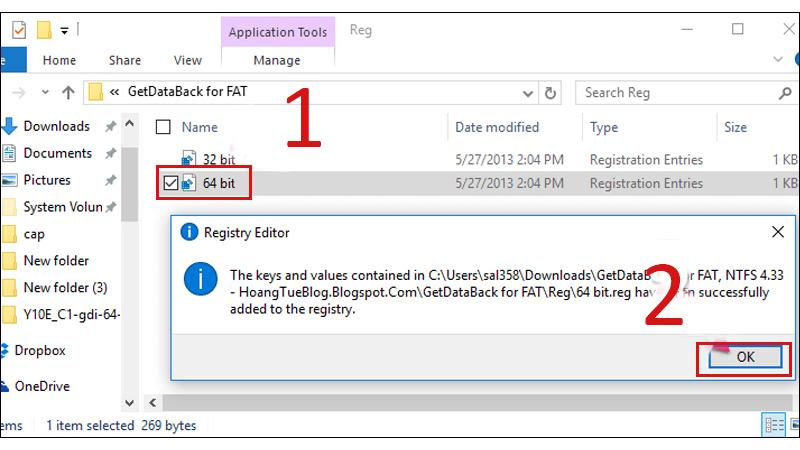Go back with the Forward arrow
800x450 pixels.
click(19, 93)
